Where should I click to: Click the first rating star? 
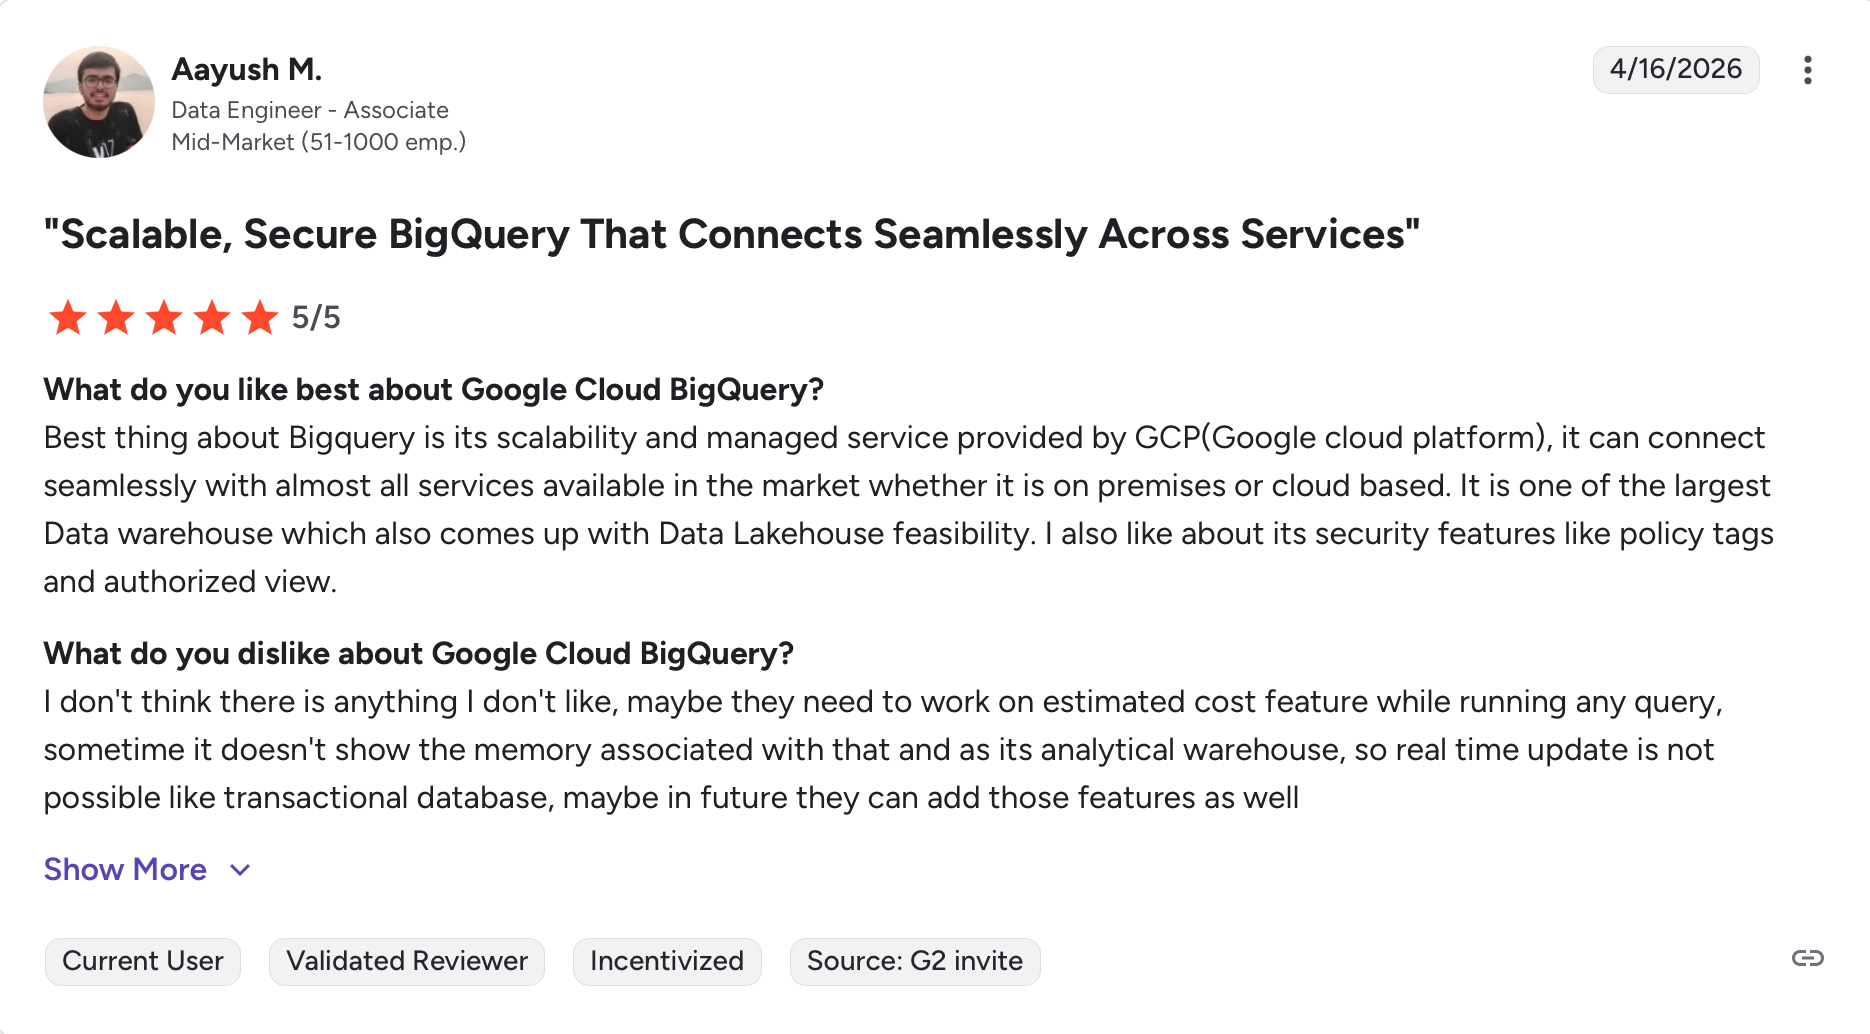(68, 318)
